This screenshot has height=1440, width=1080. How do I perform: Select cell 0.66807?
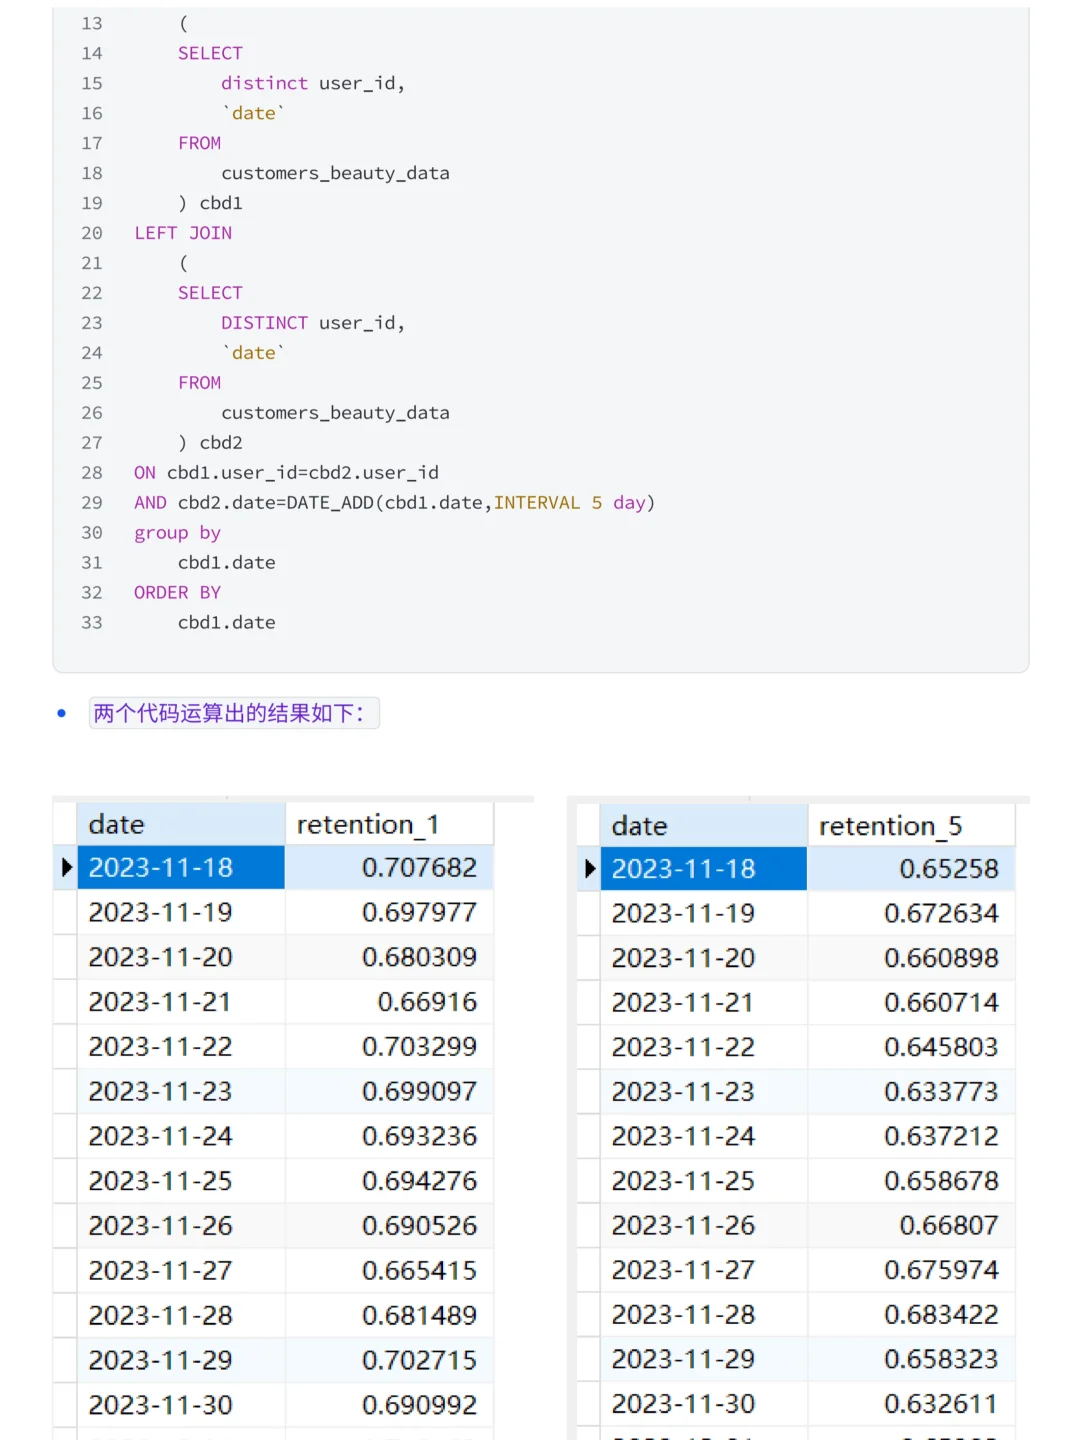point(911,1225)
